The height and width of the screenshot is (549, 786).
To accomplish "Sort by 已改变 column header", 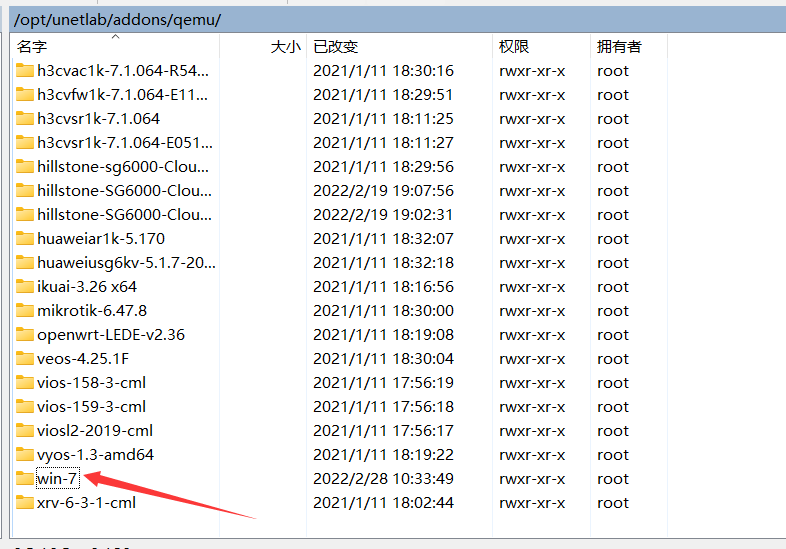I will pos(400,46).
